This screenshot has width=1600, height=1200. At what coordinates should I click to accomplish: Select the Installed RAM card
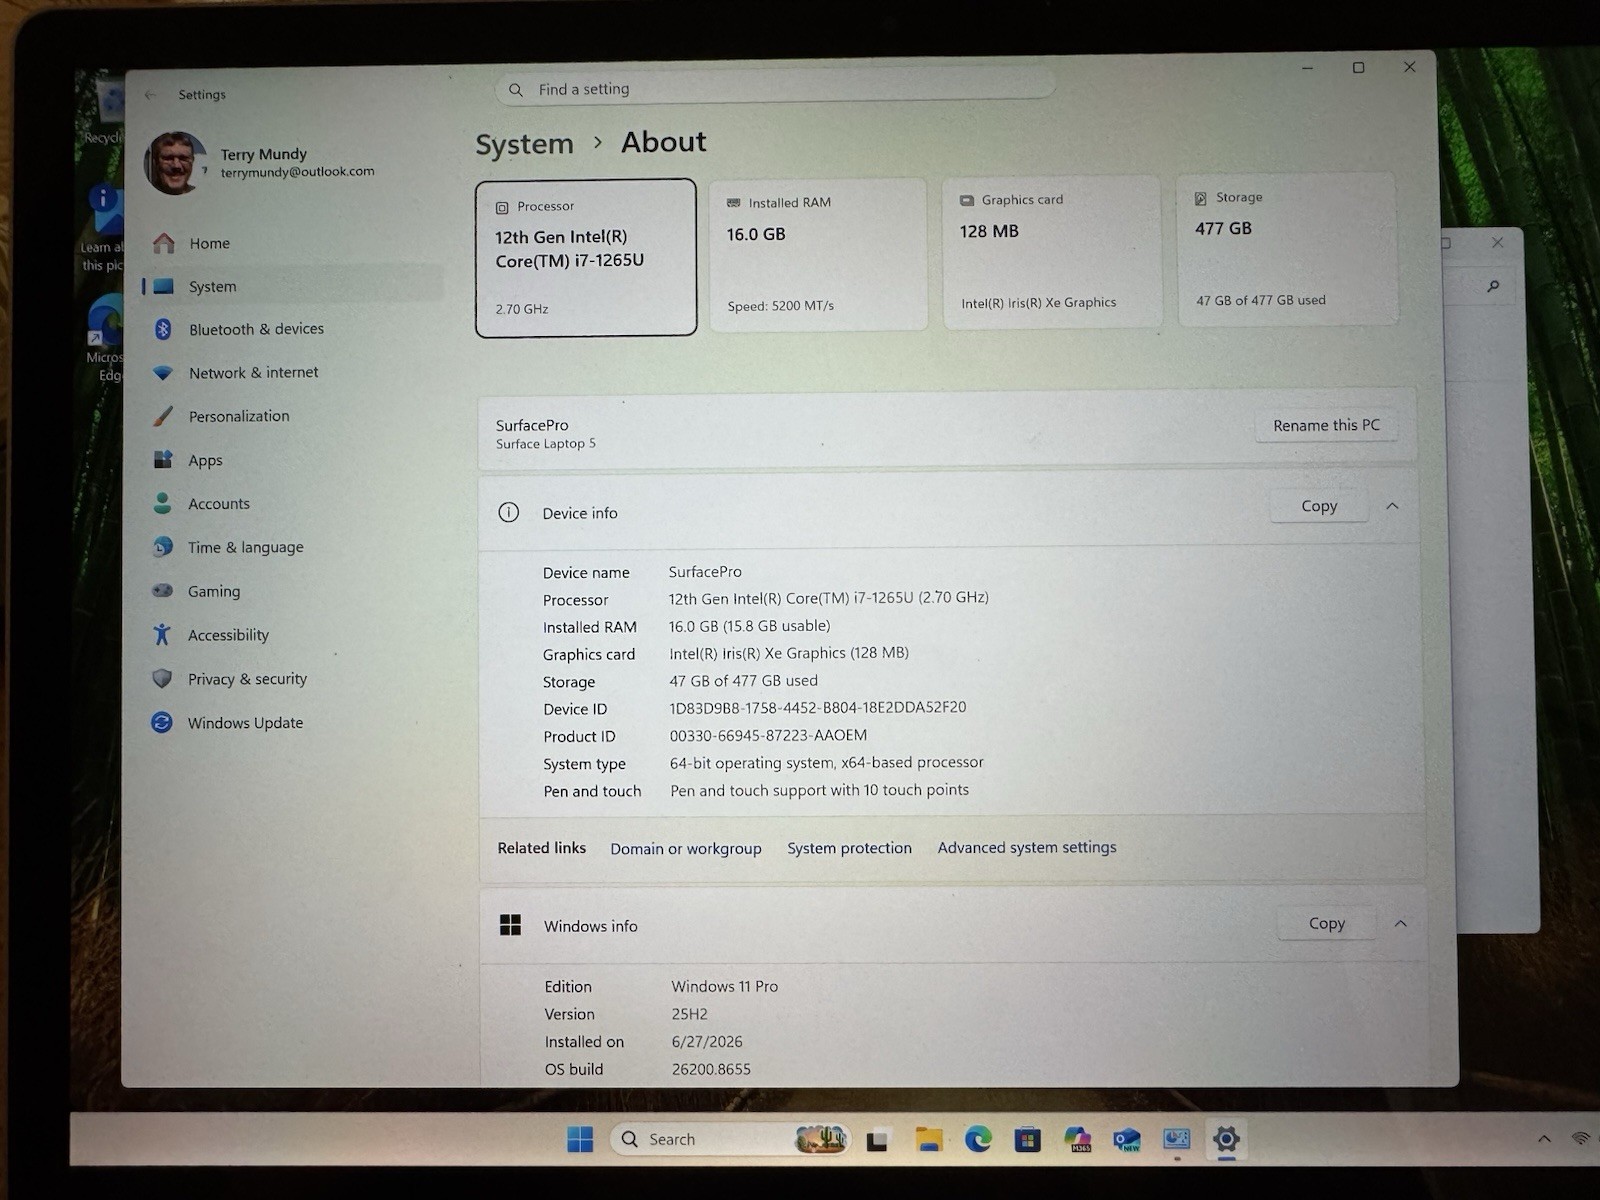tap(818, 254)
